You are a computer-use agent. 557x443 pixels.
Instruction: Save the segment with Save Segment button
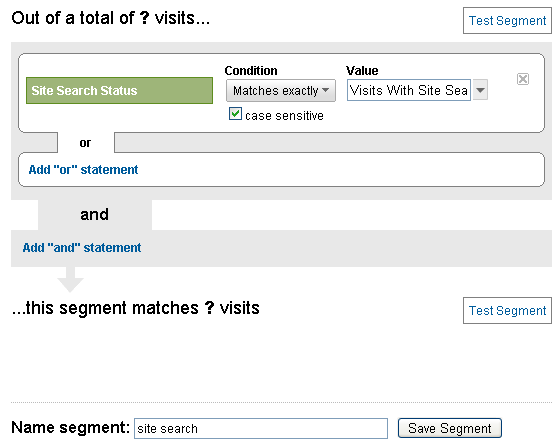tap(450, 428)
